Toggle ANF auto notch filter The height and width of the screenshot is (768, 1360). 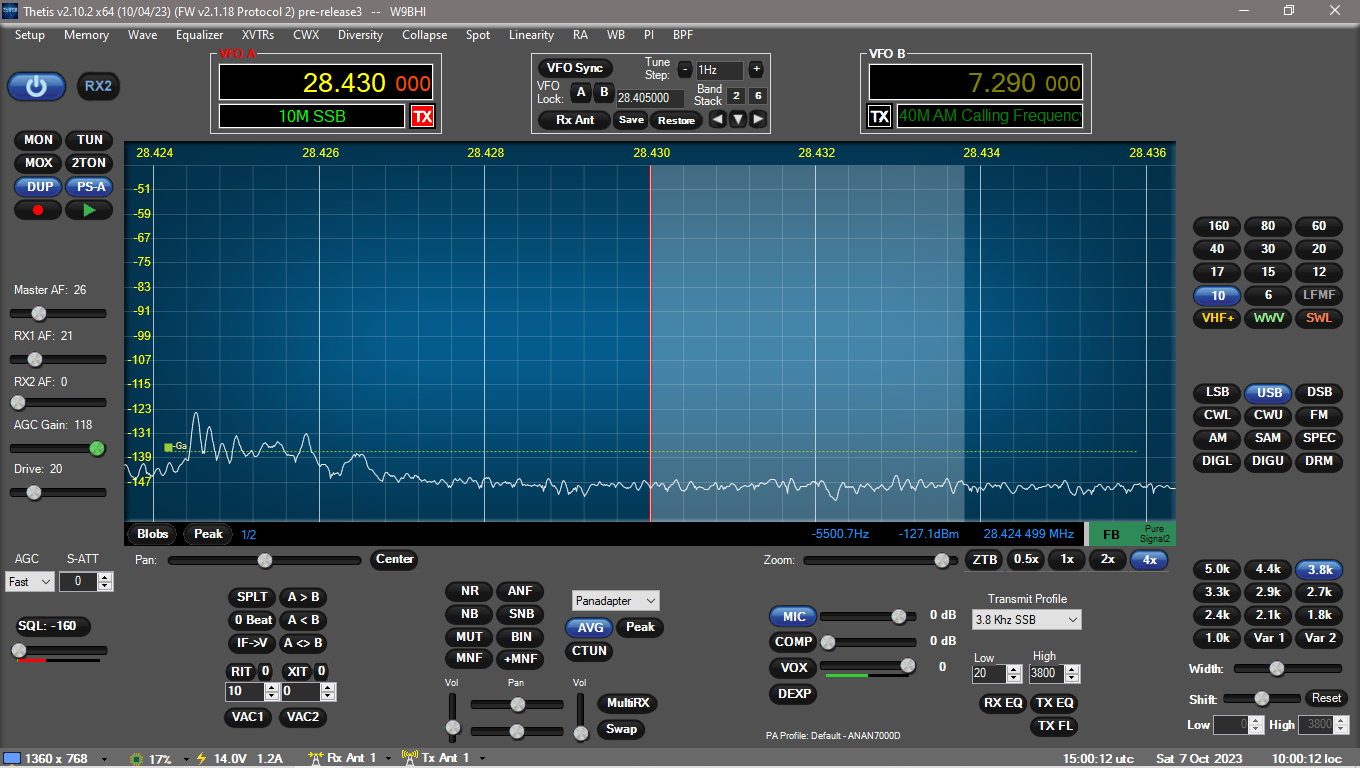tap(520, 591)
